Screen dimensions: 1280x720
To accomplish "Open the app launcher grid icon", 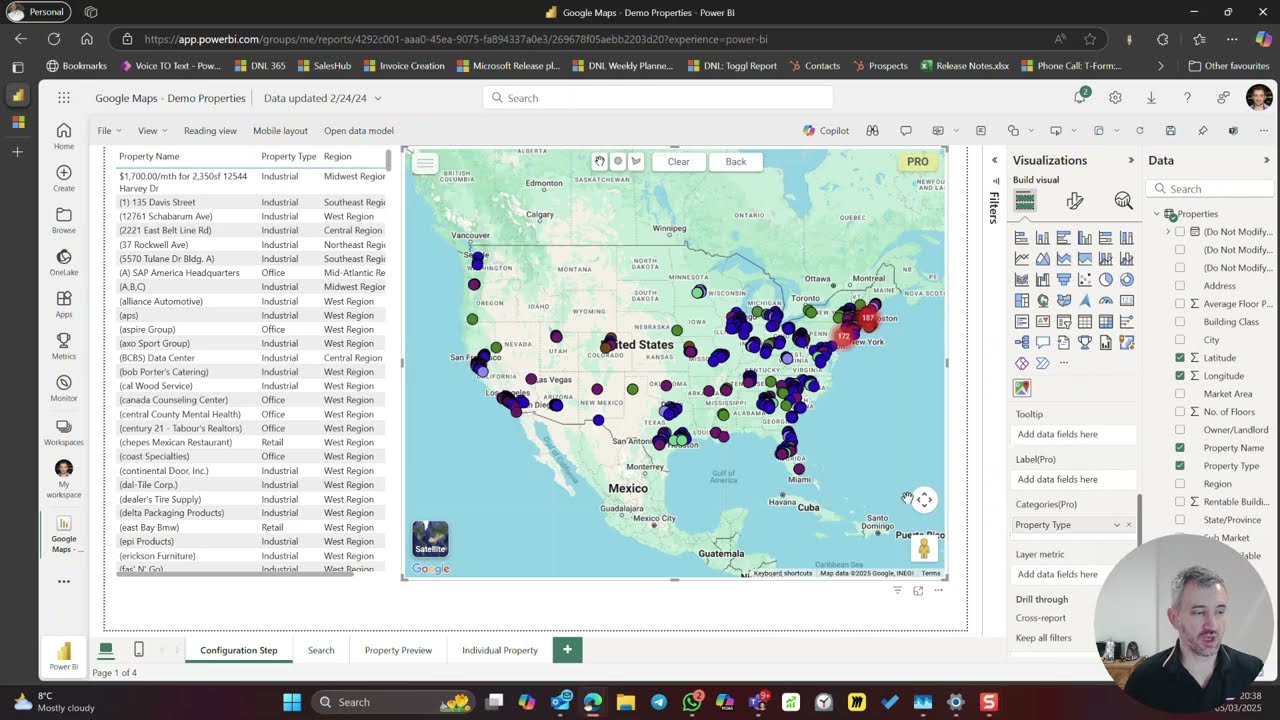I will pos(64,98).
